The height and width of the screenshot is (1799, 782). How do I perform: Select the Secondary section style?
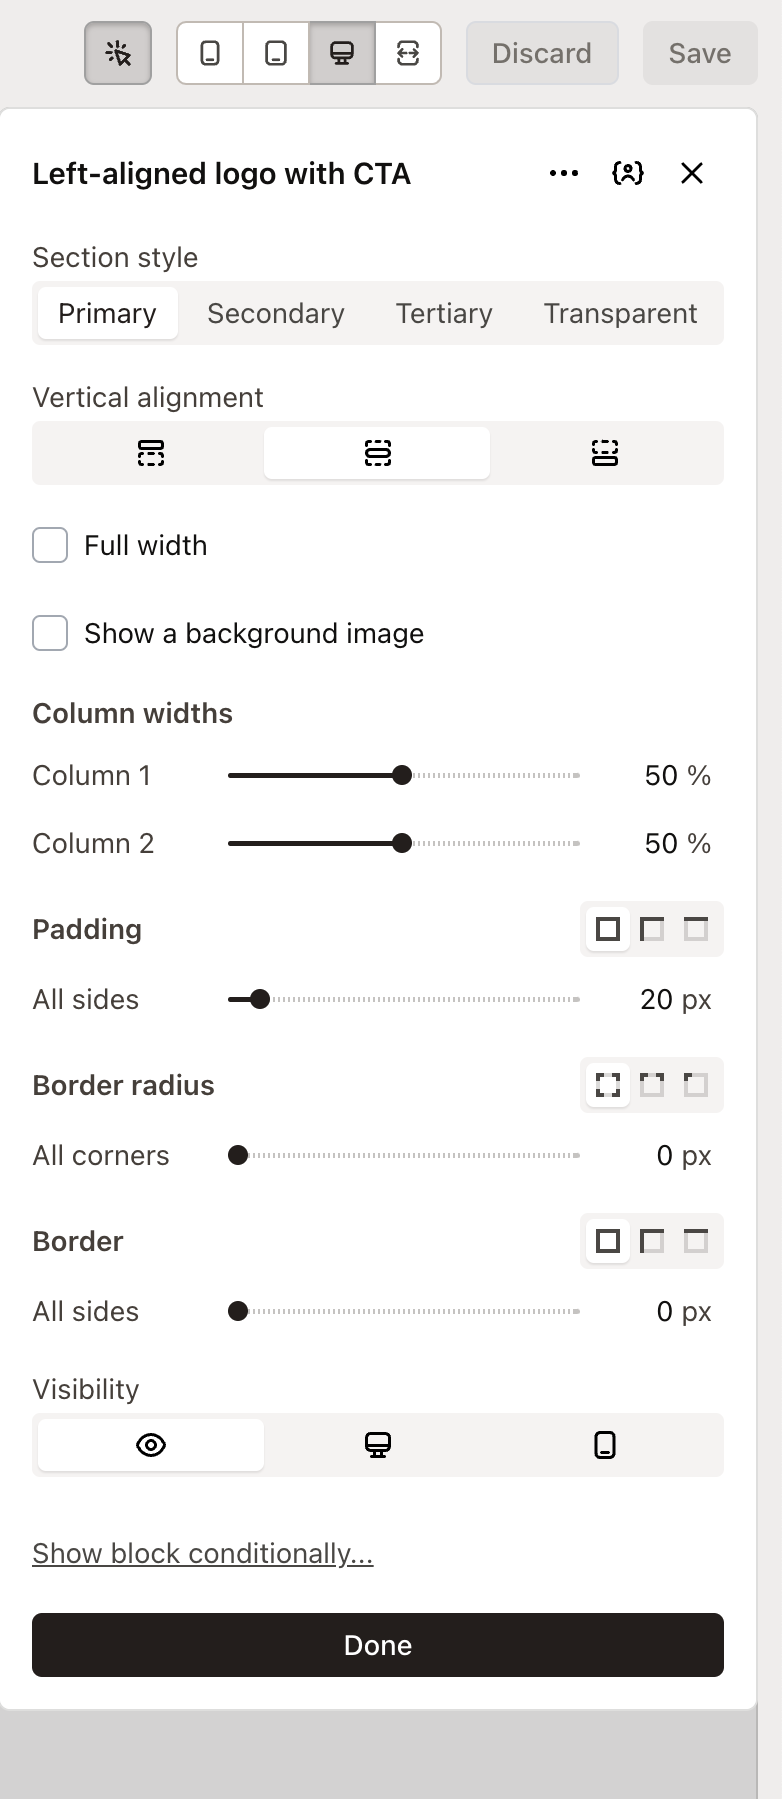point(275,313)
